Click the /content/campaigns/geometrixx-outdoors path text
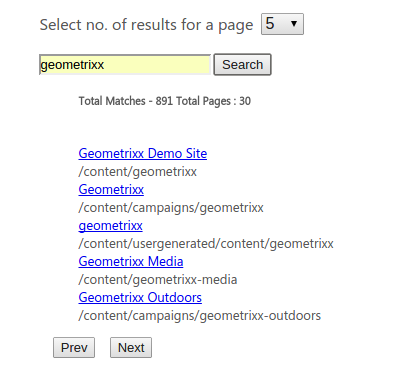Image resolution: width=406 pixels, height=367 pixels. click(200, 316)
